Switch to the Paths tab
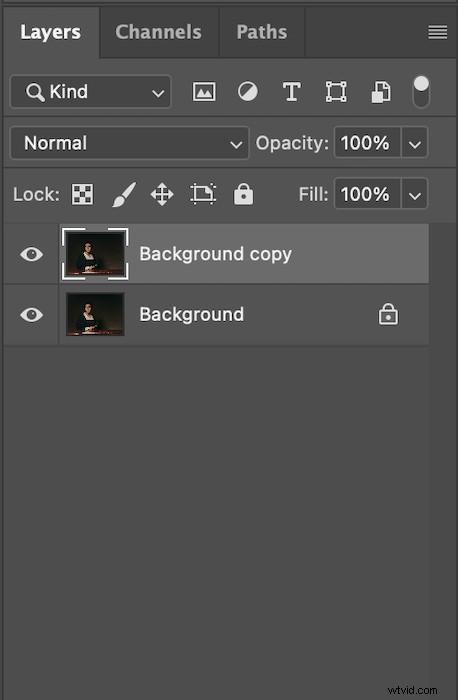Screen dimensions: 458x700 coord(262,32)
